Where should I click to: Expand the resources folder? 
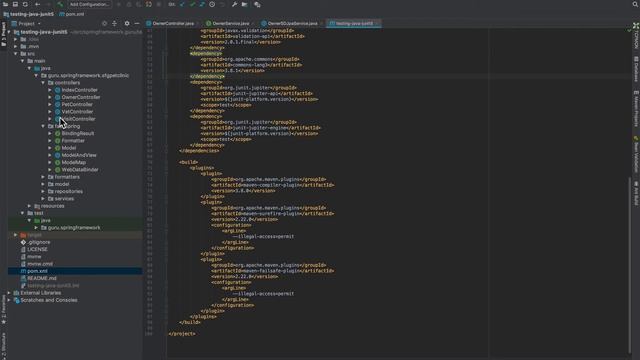point(29,206)
